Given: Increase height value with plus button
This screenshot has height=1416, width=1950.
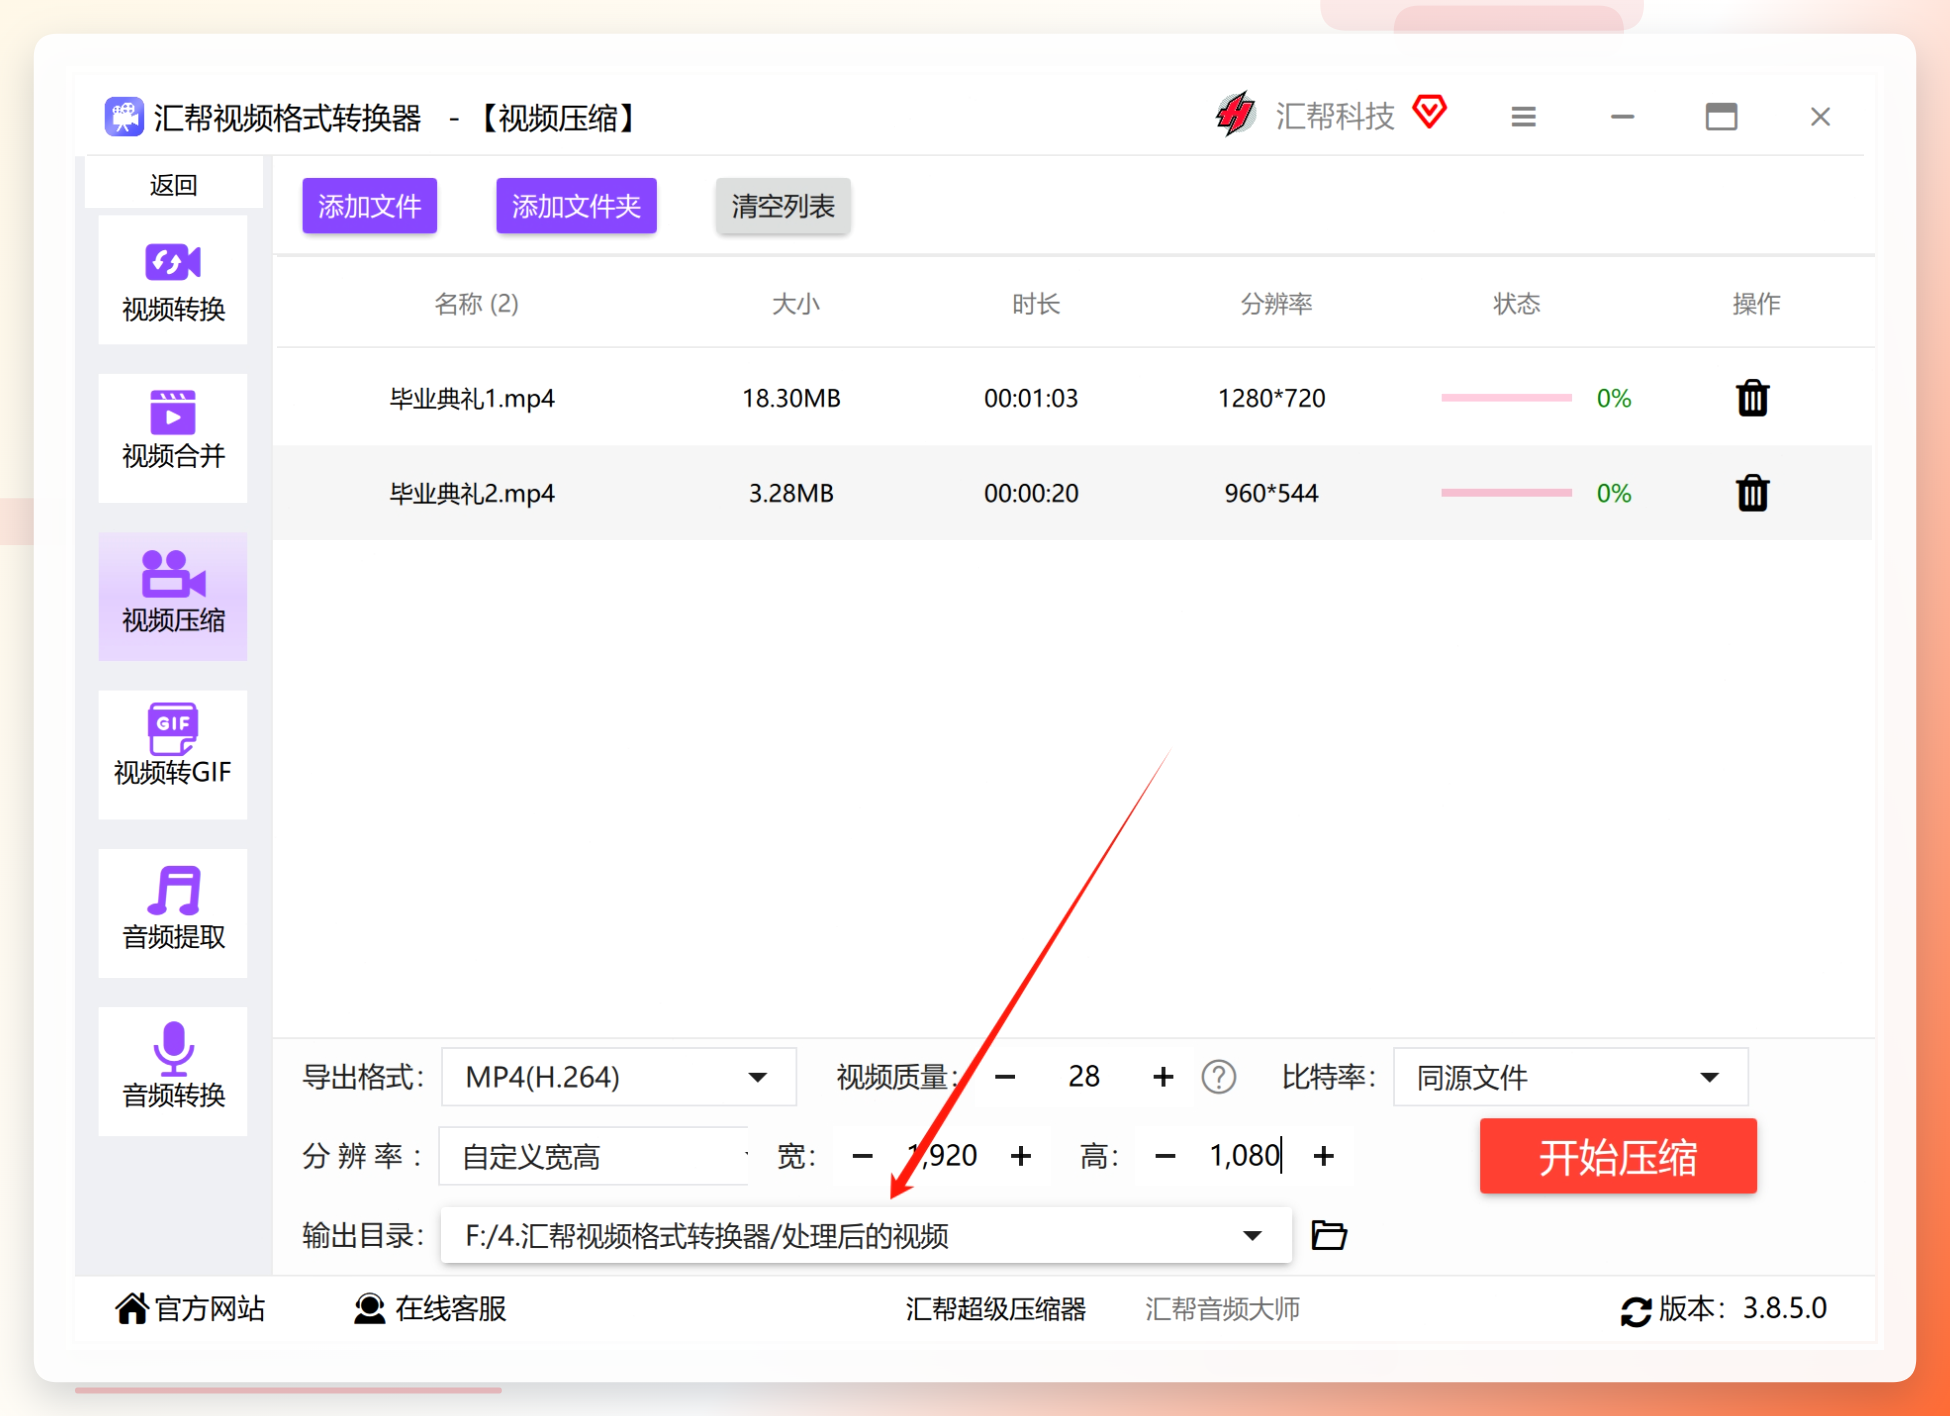Looking at the screenshot, I should pos(1323,1156).
